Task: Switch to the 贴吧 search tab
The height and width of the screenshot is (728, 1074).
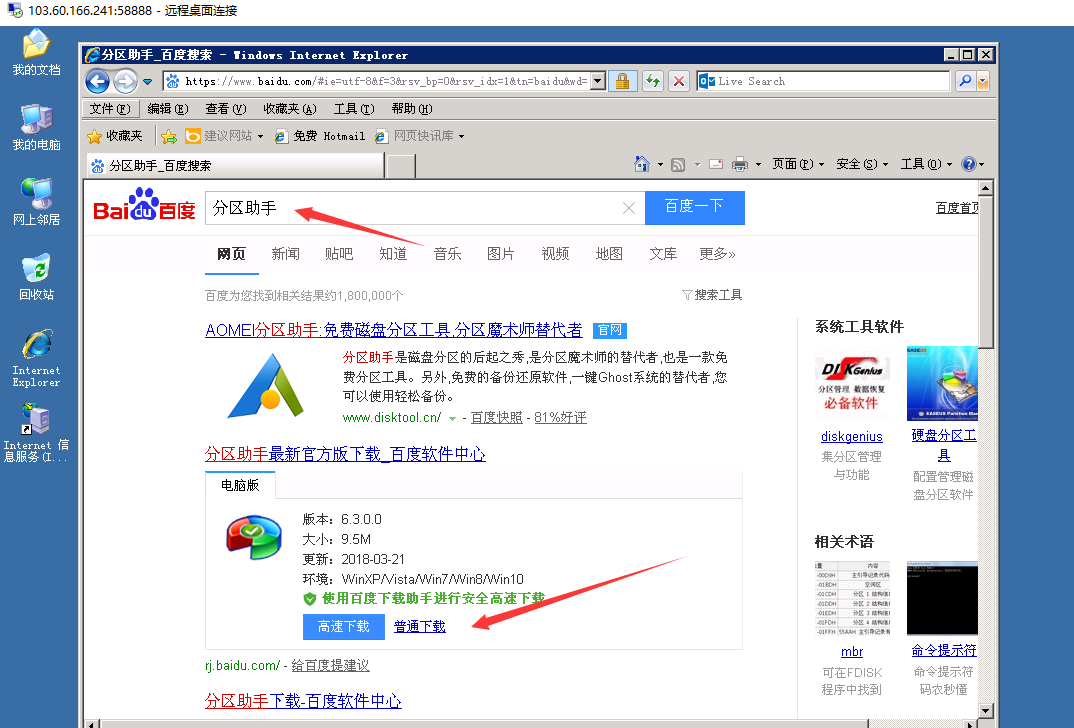Action: [x=339, y=254]
